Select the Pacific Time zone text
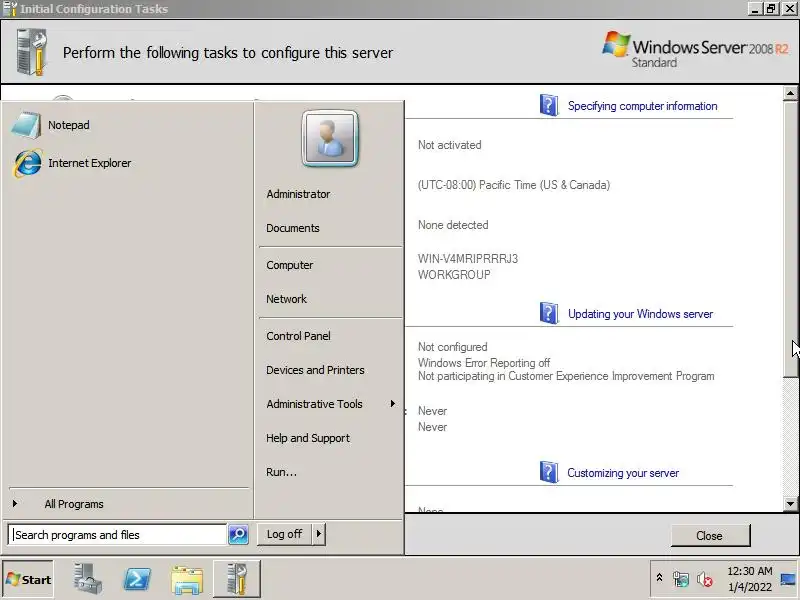Viewport: 800px width, 600px height. (514, 185)
